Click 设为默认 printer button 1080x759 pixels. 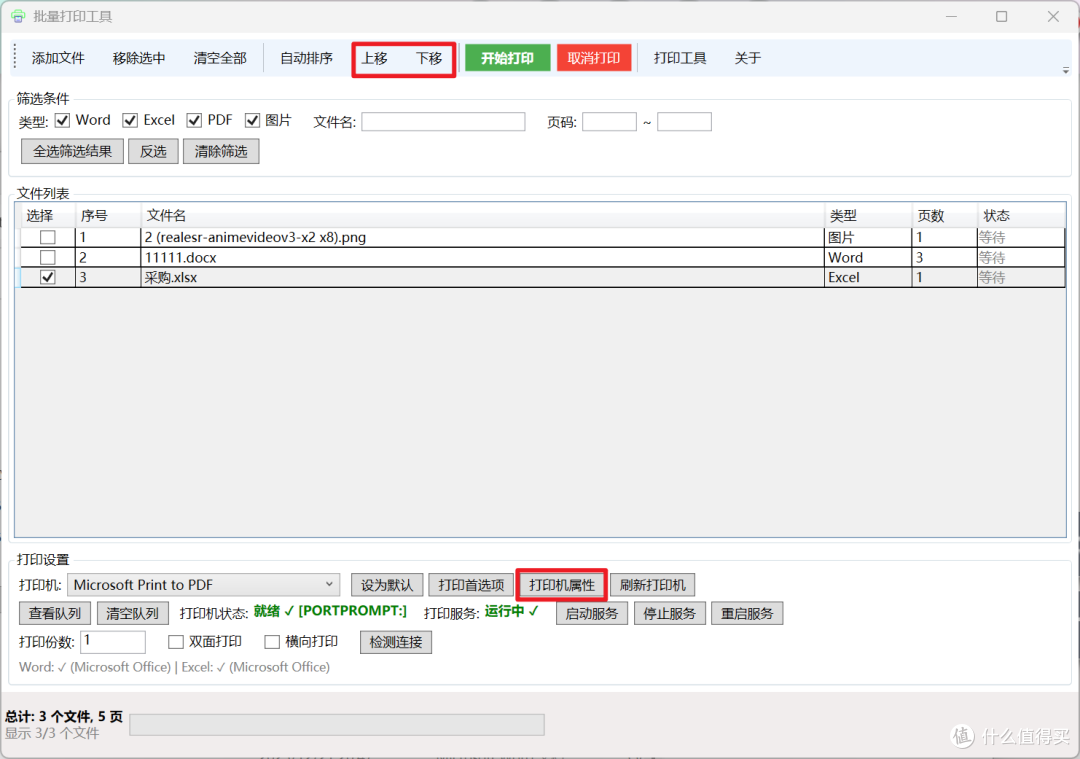click(387, 585)
